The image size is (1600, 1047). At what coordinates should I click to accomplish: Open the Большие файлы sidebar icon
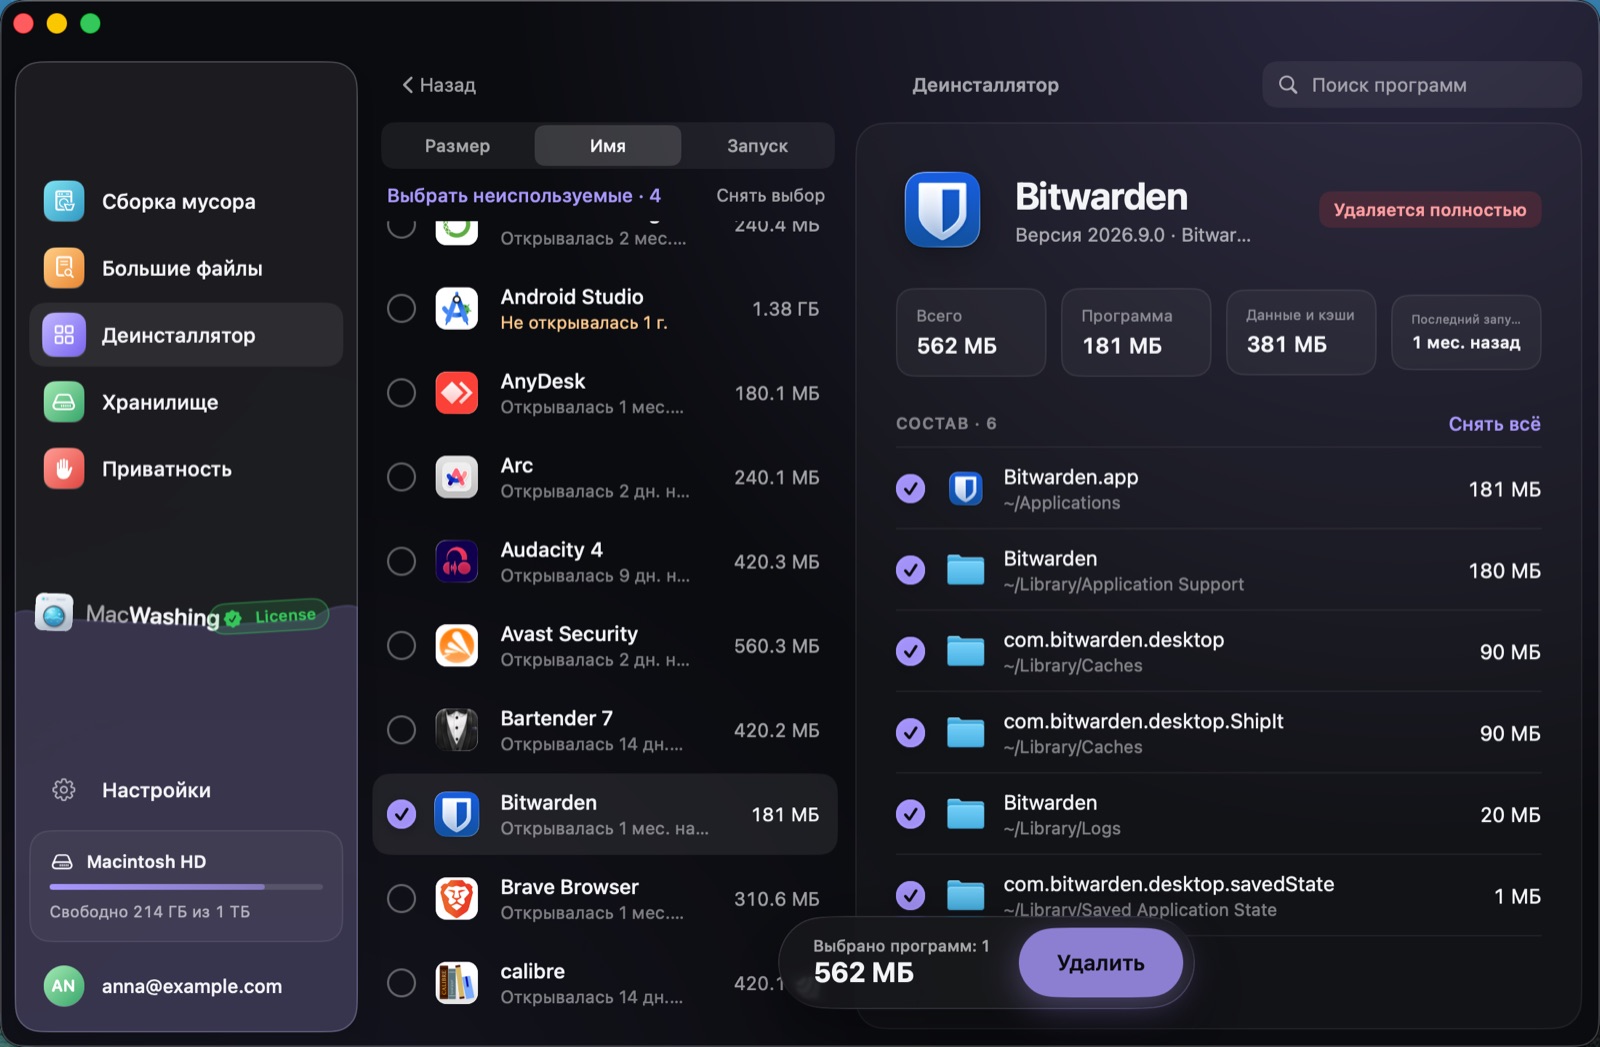[64, 268]
